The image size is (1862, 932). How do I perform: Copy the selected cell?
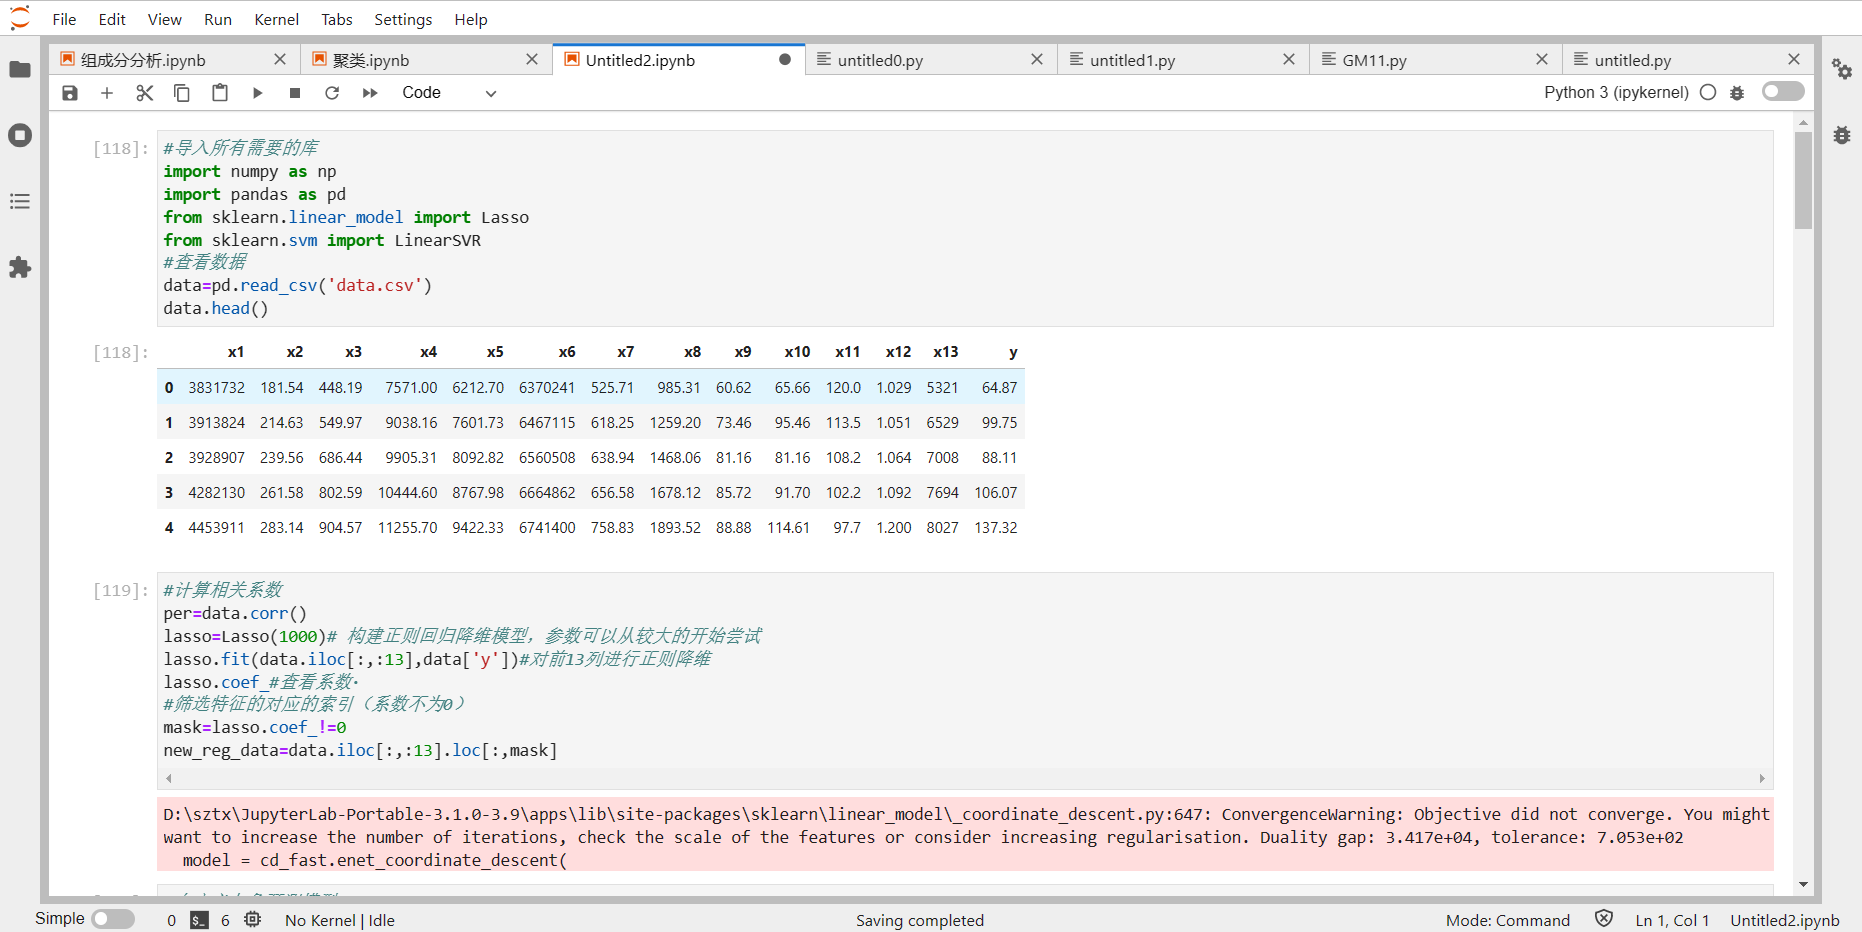click(182, 93)
